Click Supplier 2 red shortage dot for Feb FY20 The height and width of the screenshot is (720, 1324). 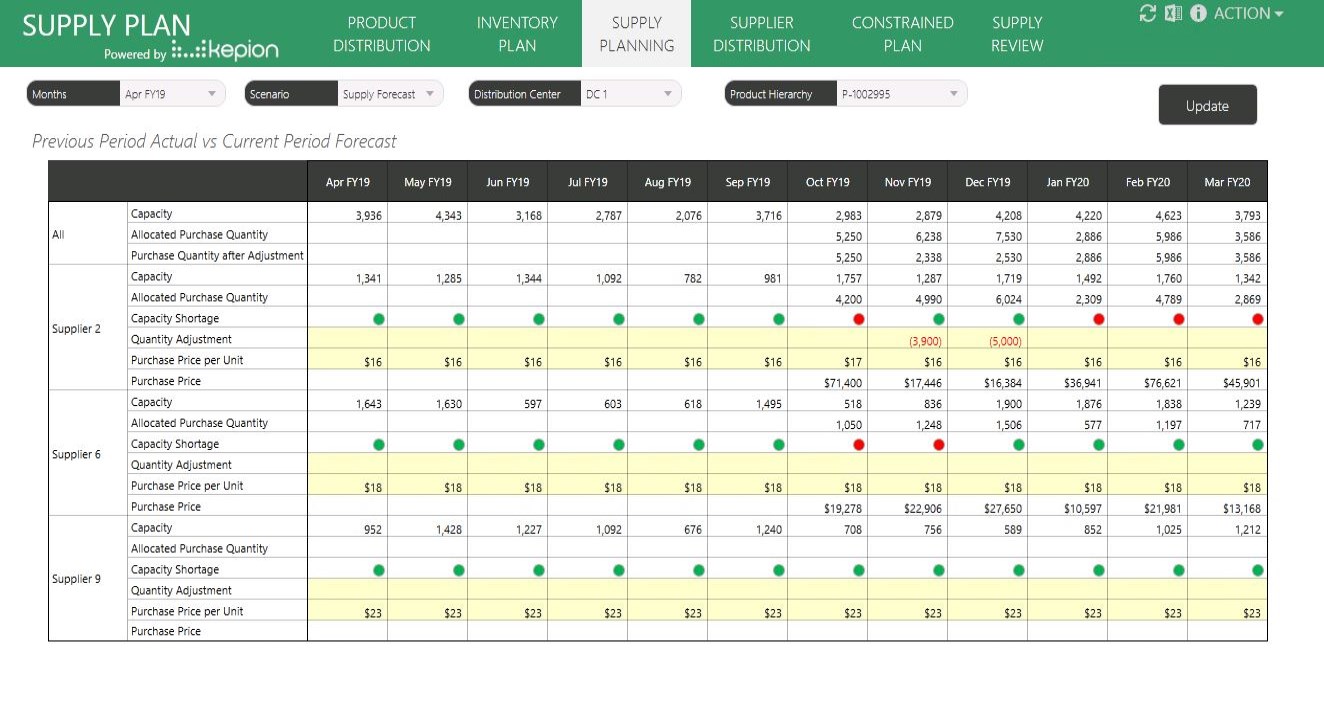(x=1178, y=319)
